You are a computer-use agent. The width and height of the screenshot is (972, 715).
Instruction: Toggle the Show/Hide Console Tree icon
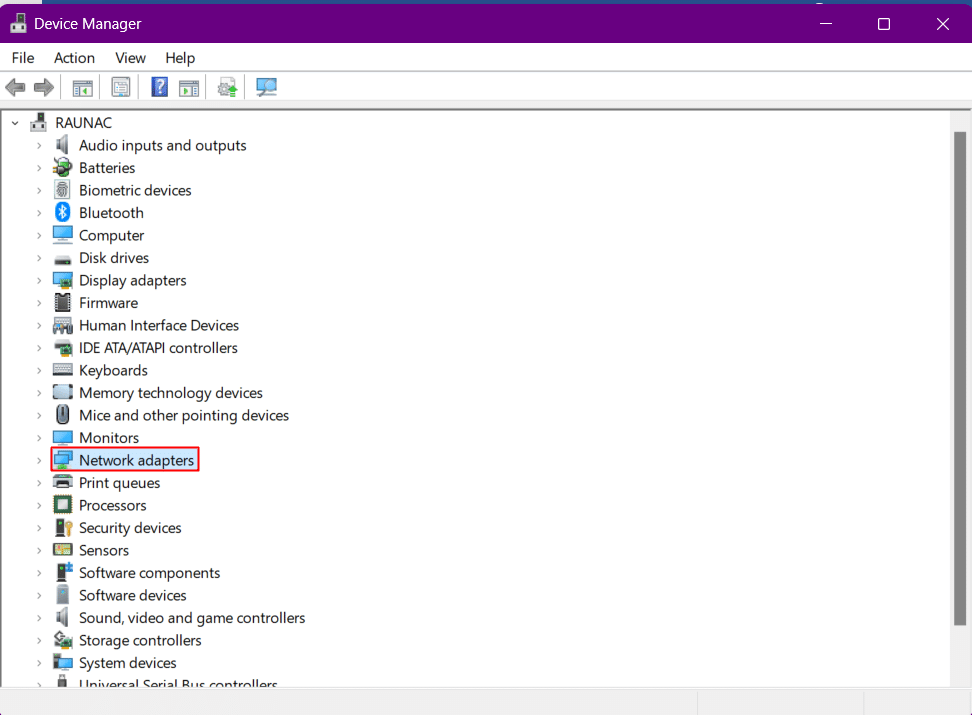pos(83,87)
